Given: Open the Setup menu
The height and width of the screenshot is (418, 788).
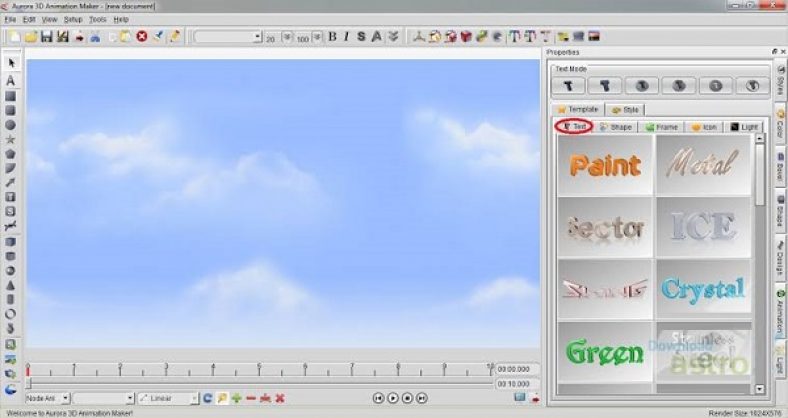Looking at the screenshot, I should (x=73, y=19).
